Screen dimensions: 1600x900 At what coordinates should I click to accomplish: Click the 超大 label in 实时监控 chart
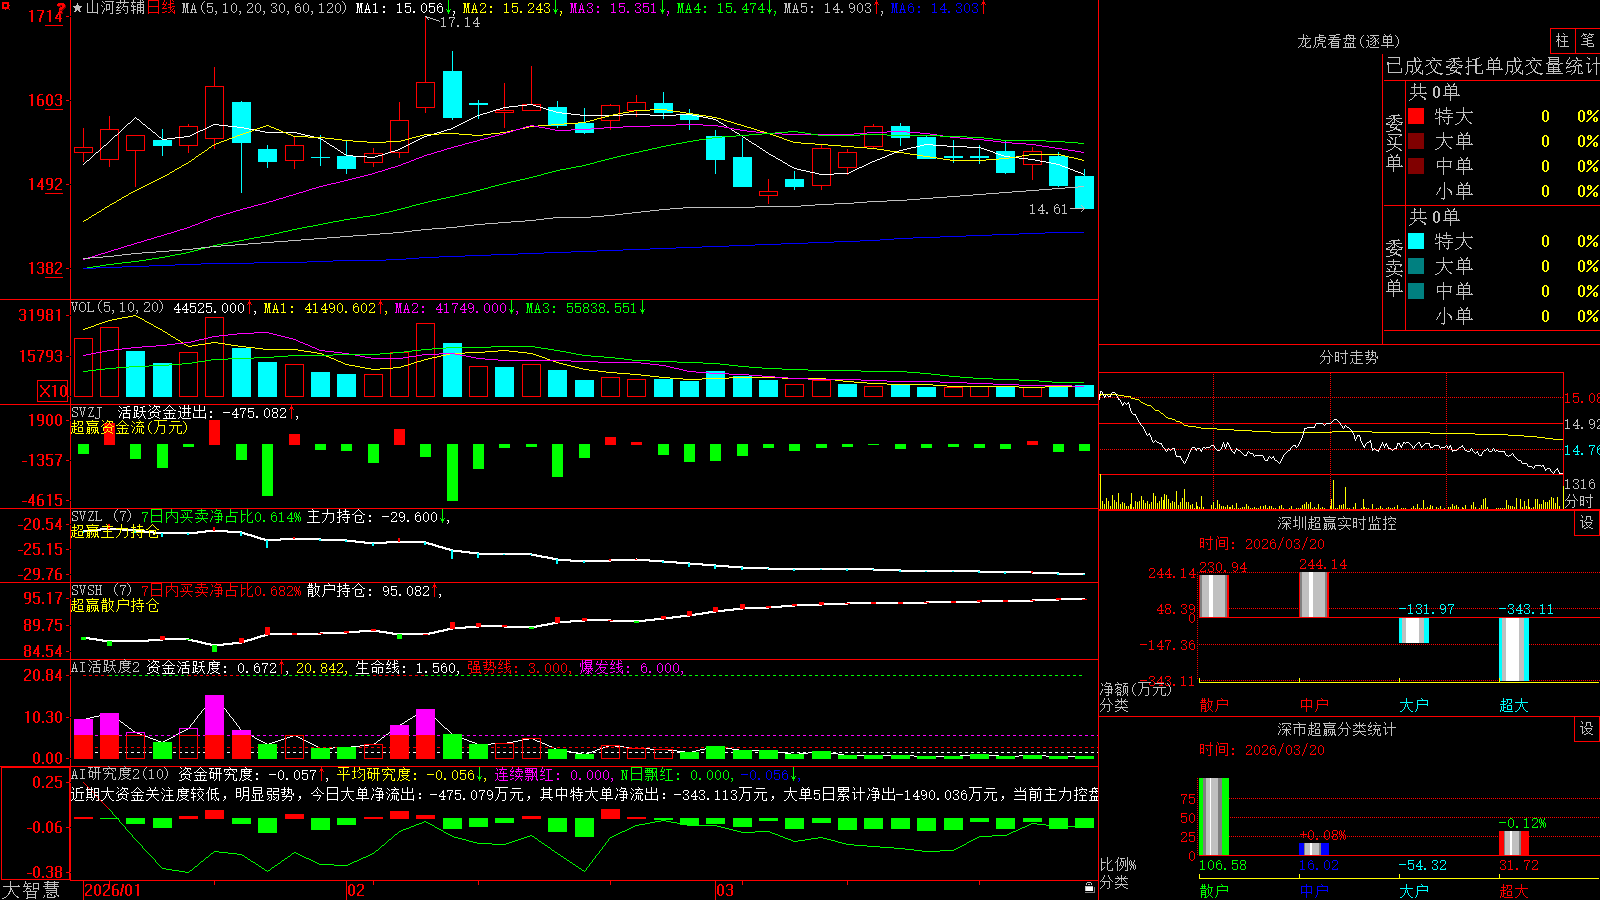click(x=1513, y=705)
